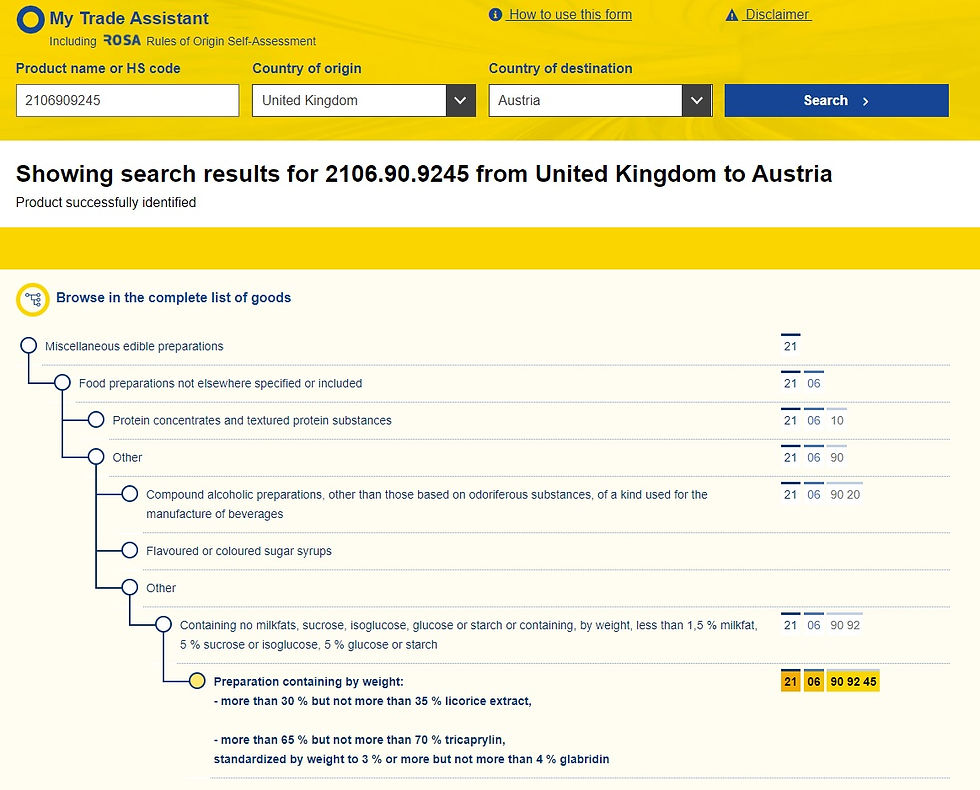Open the Disclaimer link
980x790 pixels.
coord(778,14)
